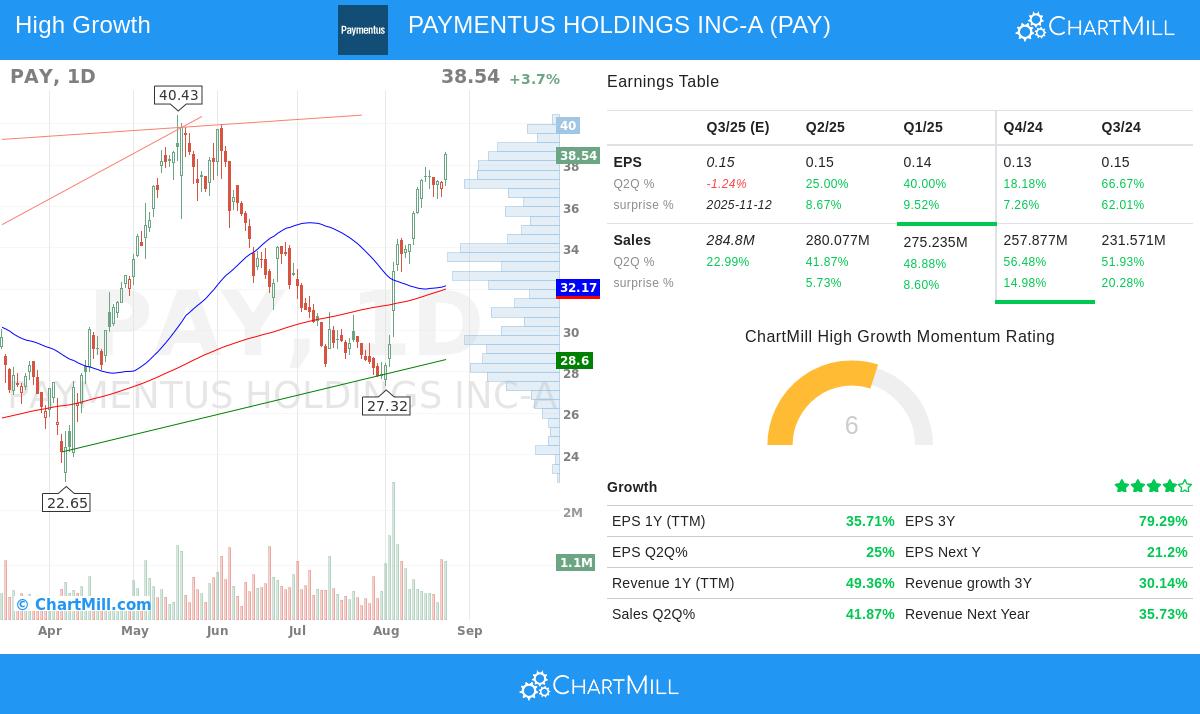
Task: Click the 32.17 moving average price tag
Action: (x=578, y=287)
